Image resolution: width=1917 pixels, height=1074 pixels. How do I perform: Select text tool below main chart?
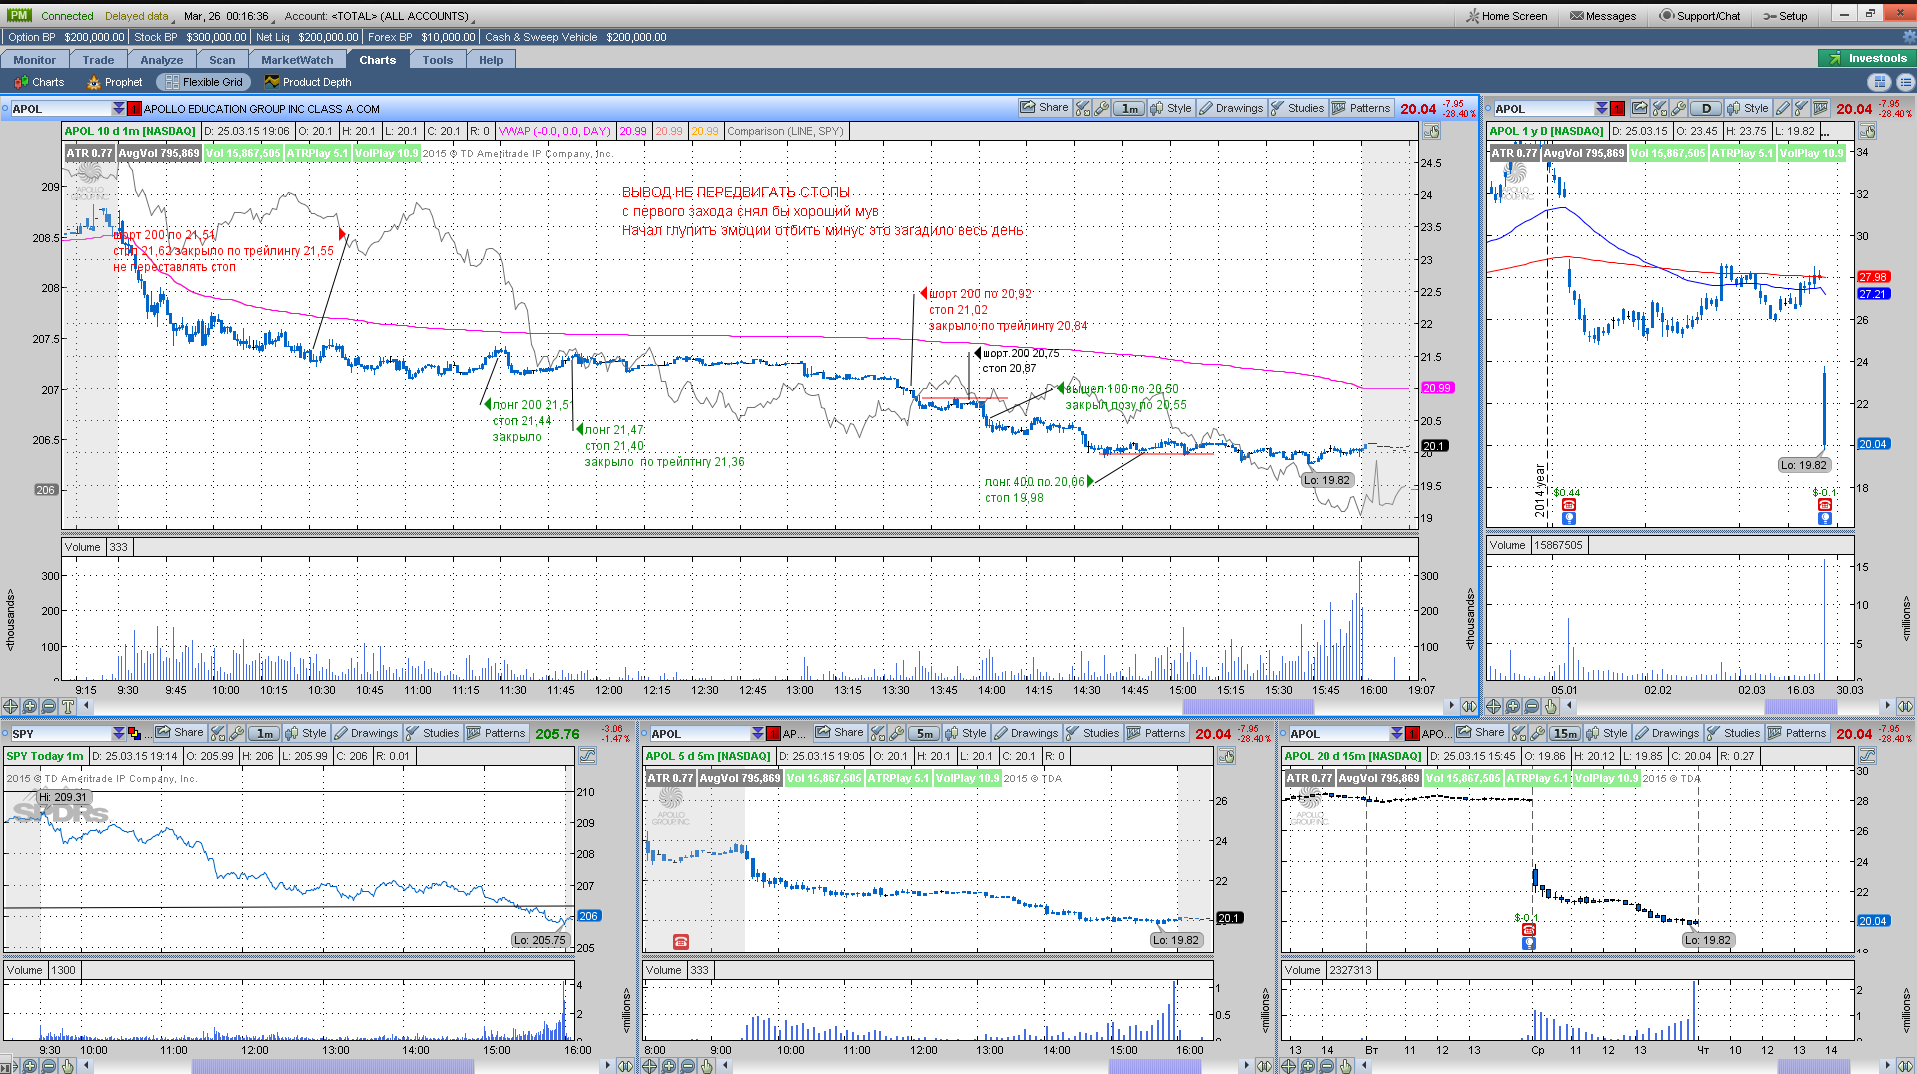pyautogui.click(x=67, y=706)
